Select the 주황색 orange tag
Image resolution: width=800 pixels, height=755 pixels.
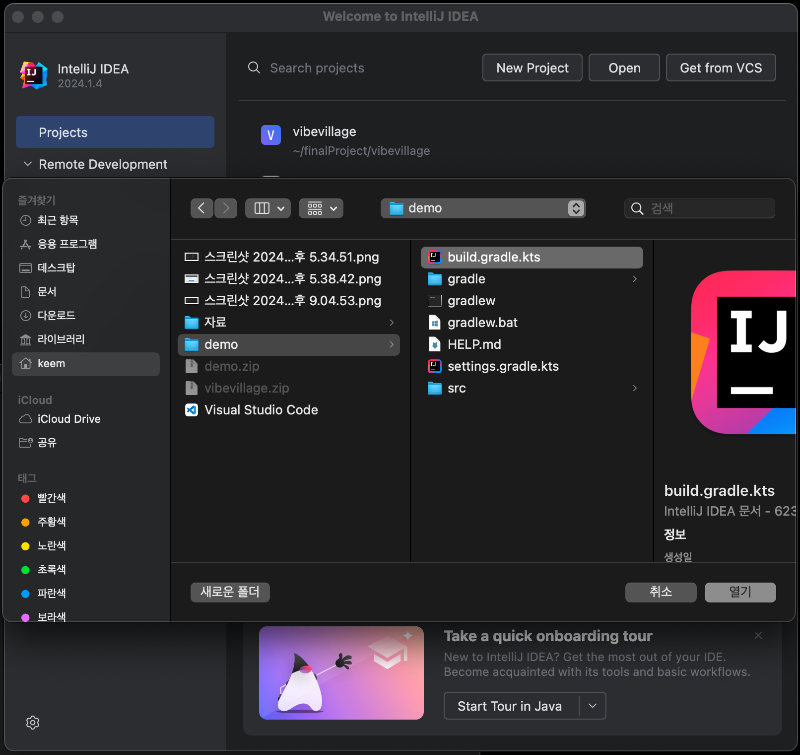(86, 522)
